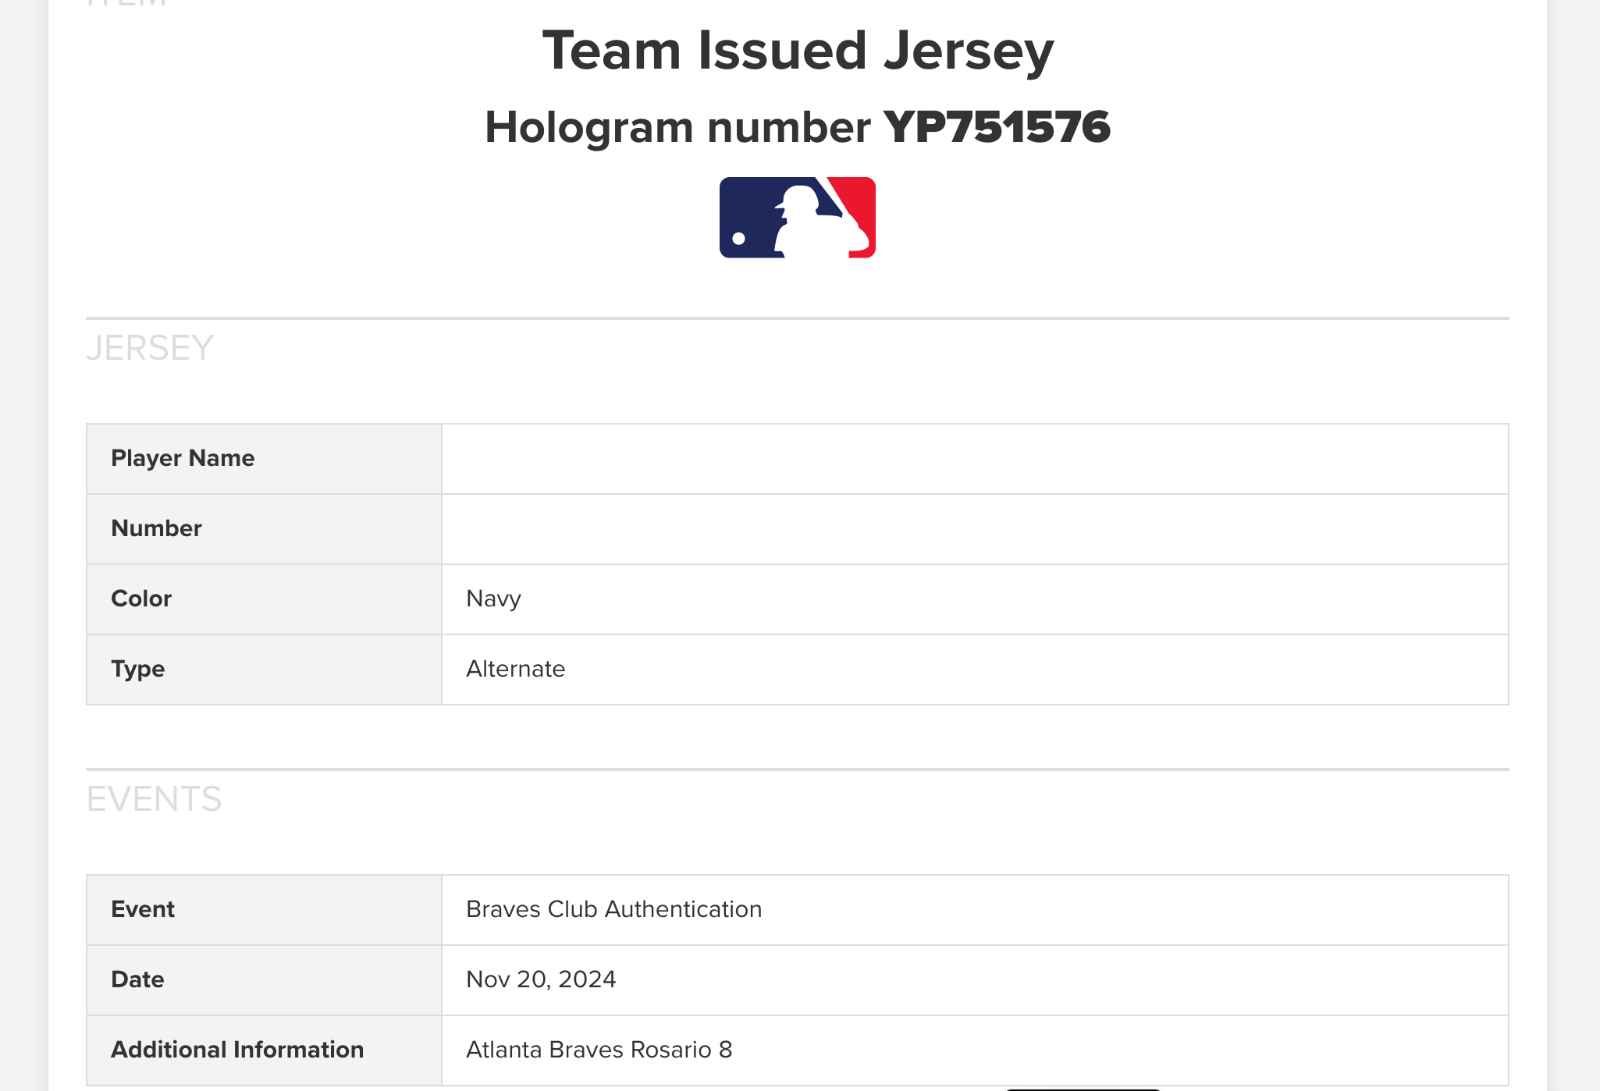This screenshot has height=1091, width=1600.
Task: Click the Date row label
Action: pos(138,979)
